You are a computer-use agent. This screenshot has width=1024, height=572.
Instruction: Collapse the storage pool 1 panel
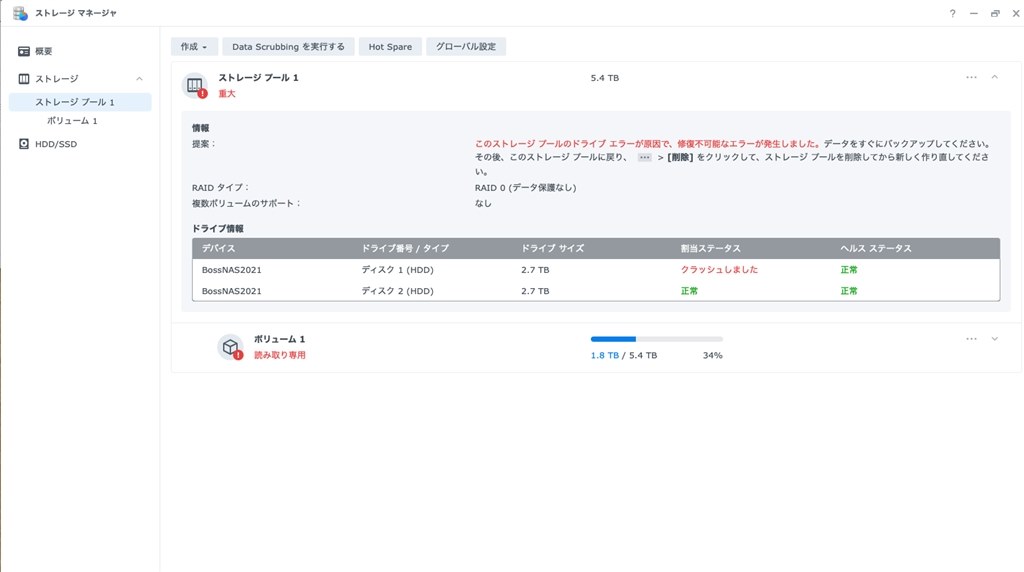[x=995, y=77]
